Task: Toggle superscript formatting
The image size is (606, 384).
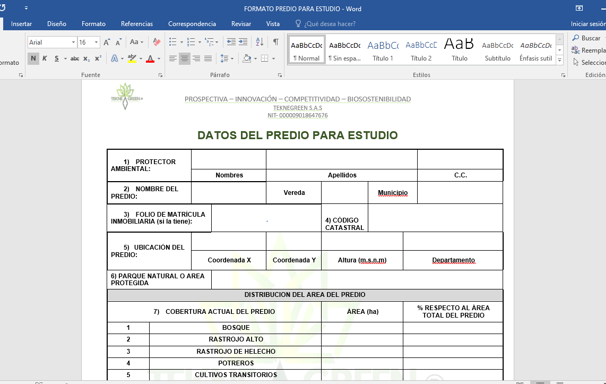Action: point(98,59)
